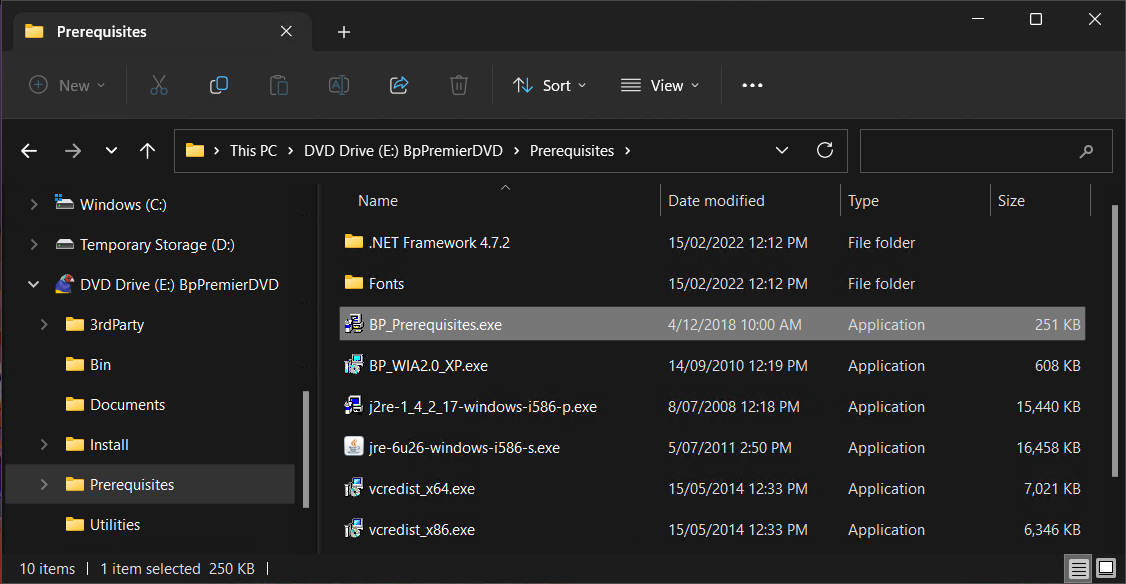Click the DVD Drive (E:) disc icon
This screenshot has width=1126, height=584.
click(x=65, y=284)
